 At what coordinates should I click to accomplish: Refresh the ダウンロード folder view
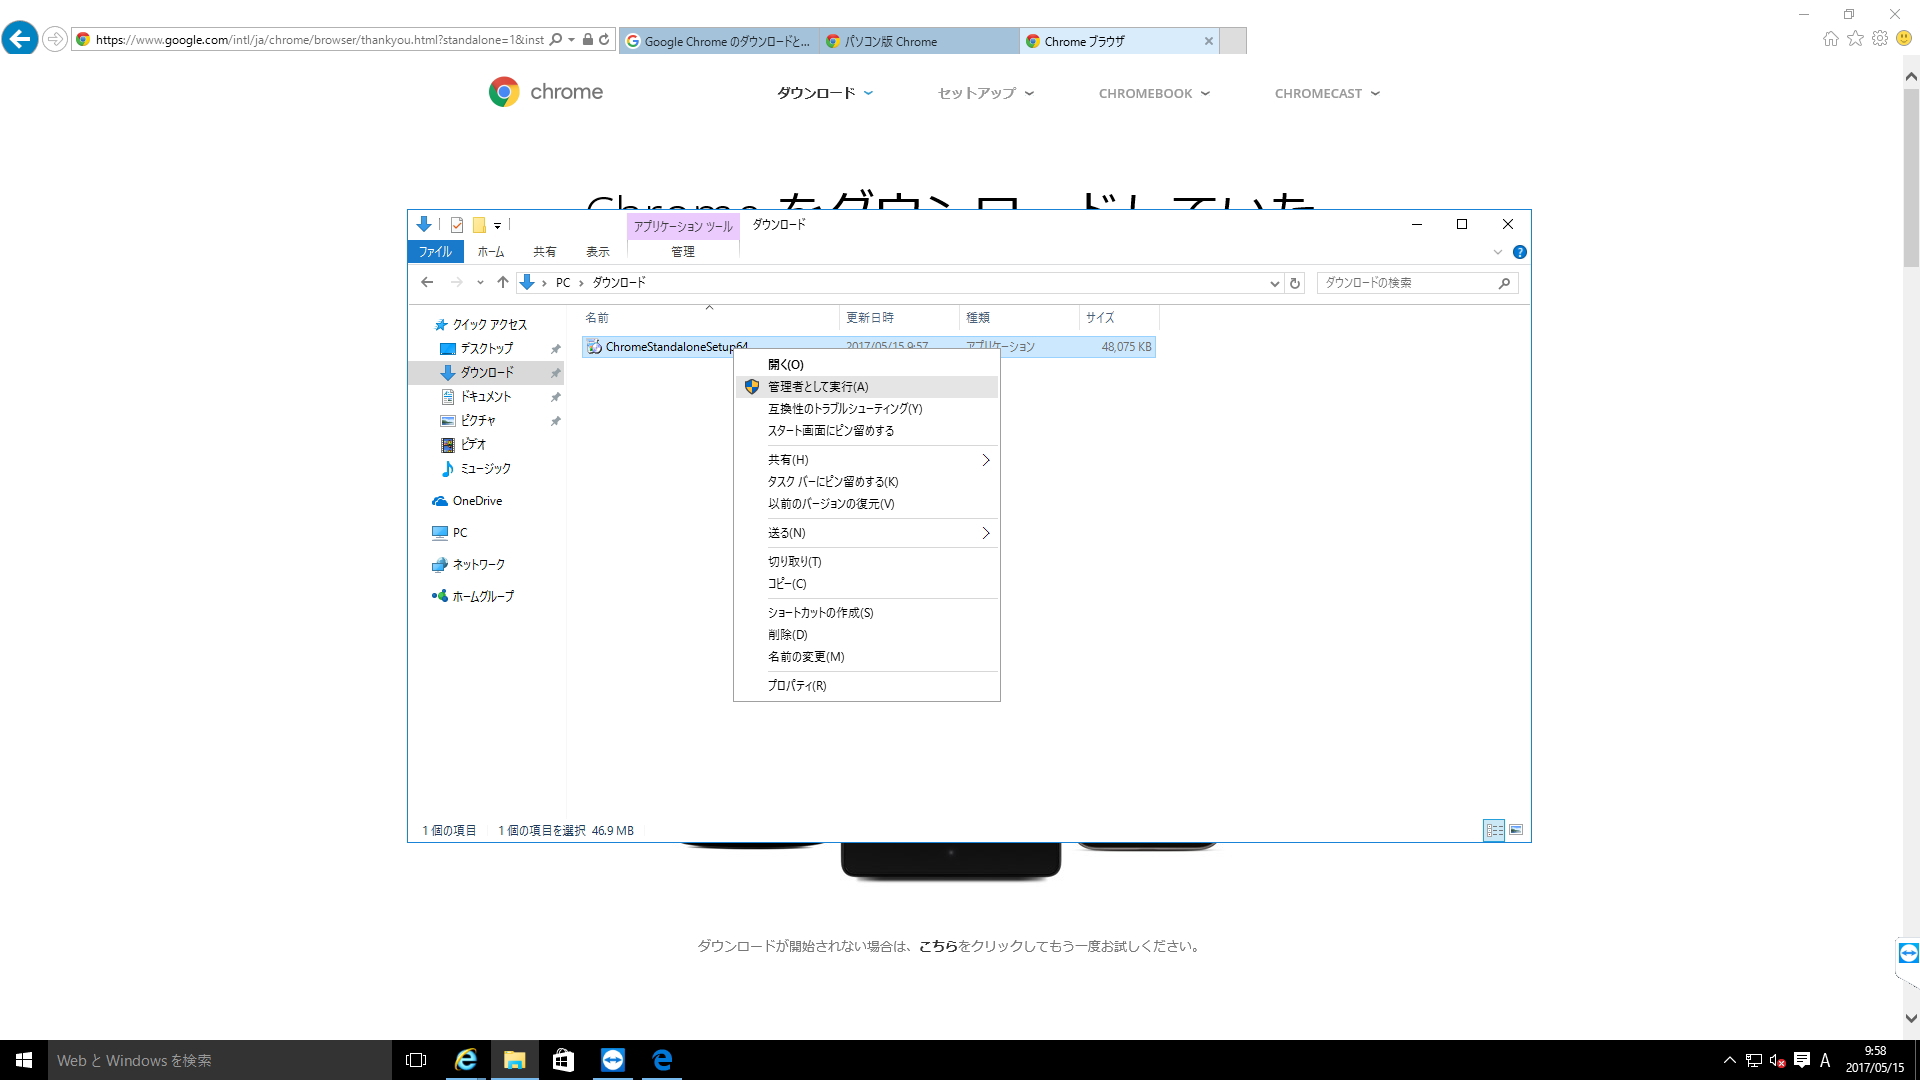tap(1295, 283)
